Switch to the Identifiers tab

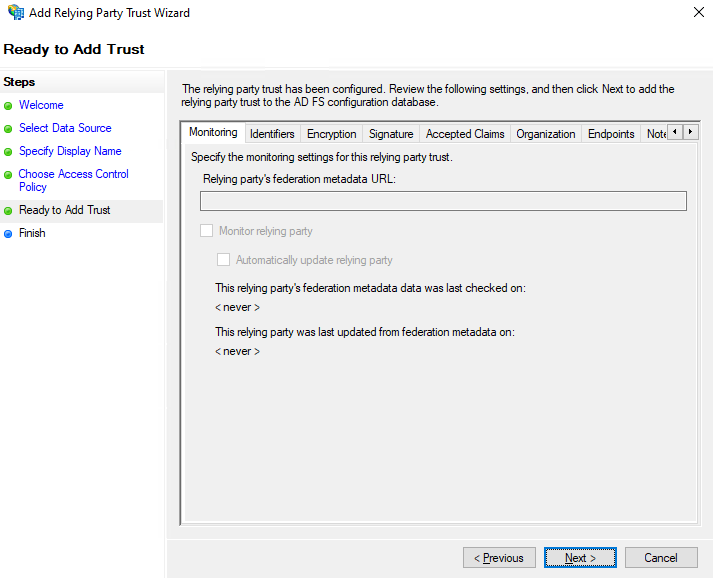click(272, 134)
